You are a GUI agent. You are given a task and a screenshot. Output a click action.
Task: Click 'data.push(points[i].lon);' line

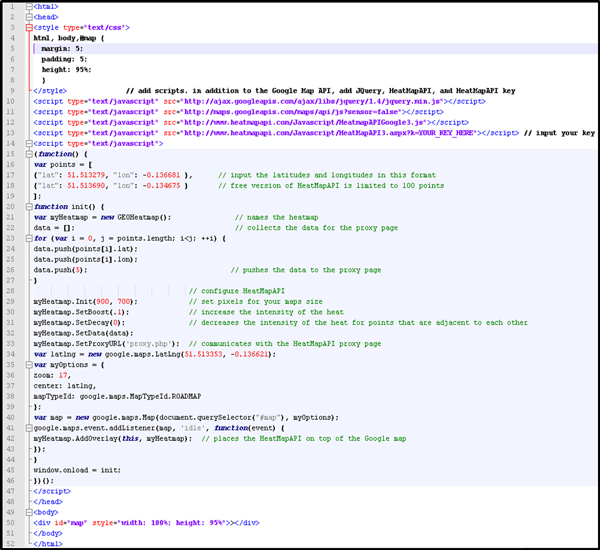(x=86, y=259)
